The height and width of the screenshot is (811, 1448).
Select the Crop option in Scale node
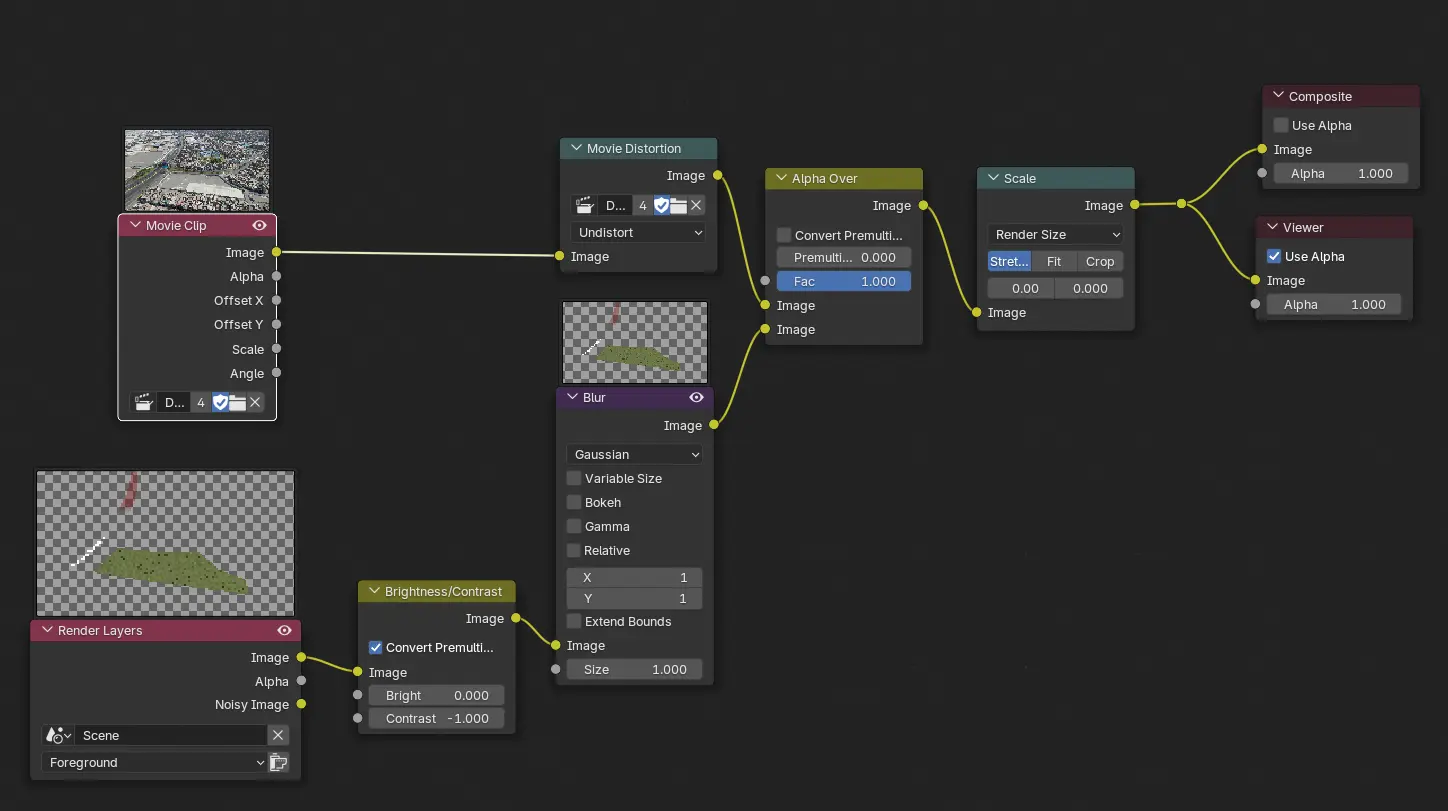point(1100,262)
